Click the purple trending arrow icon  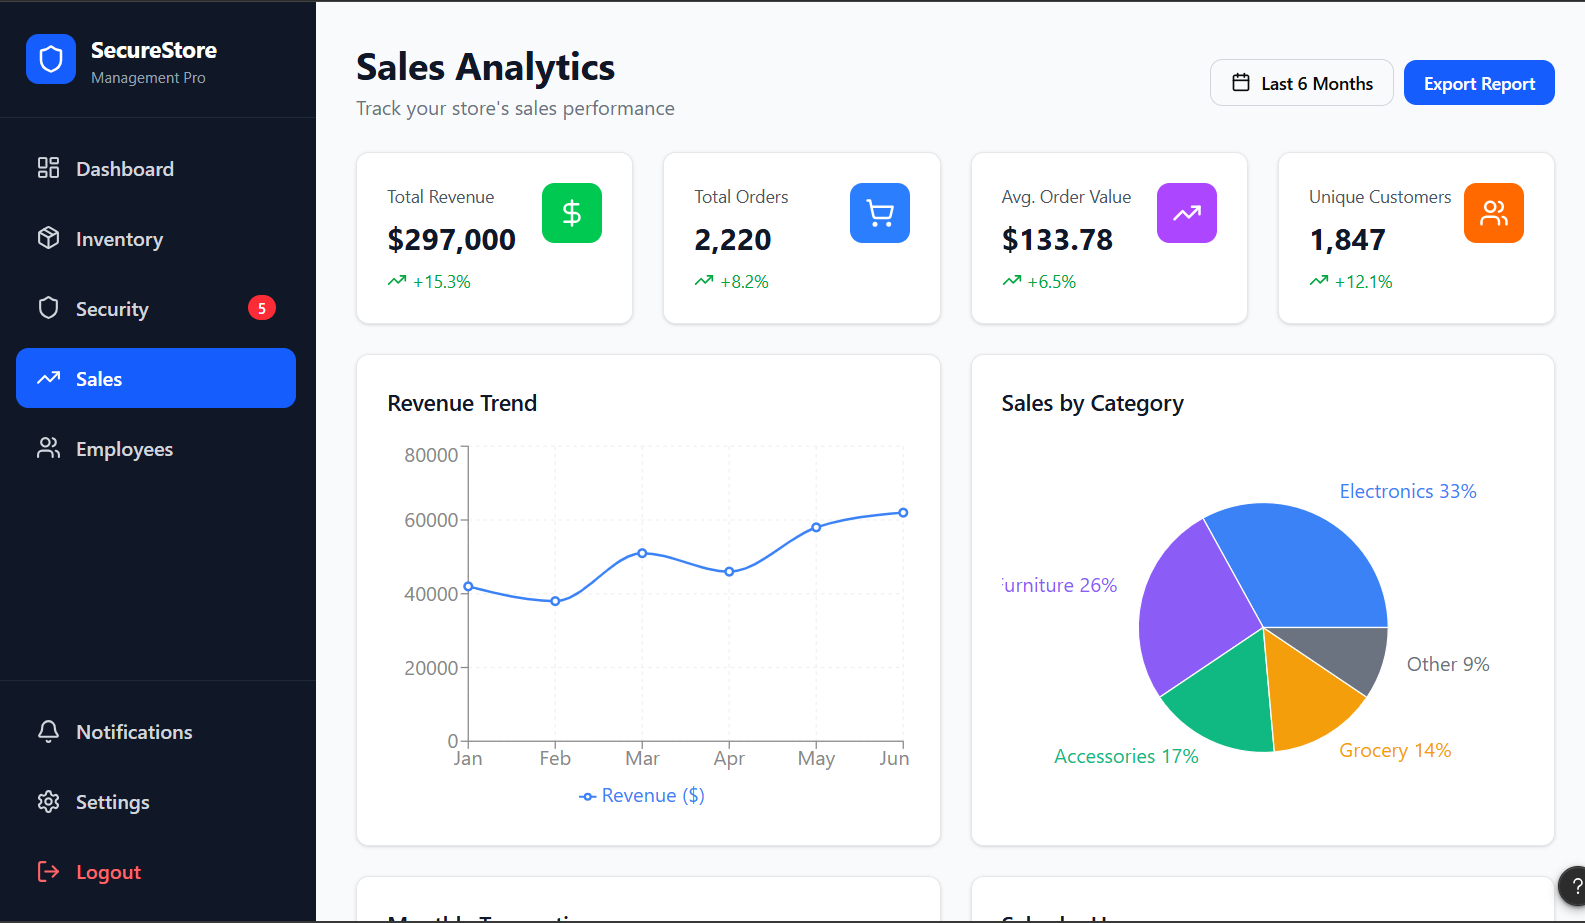coord(1187,213)
